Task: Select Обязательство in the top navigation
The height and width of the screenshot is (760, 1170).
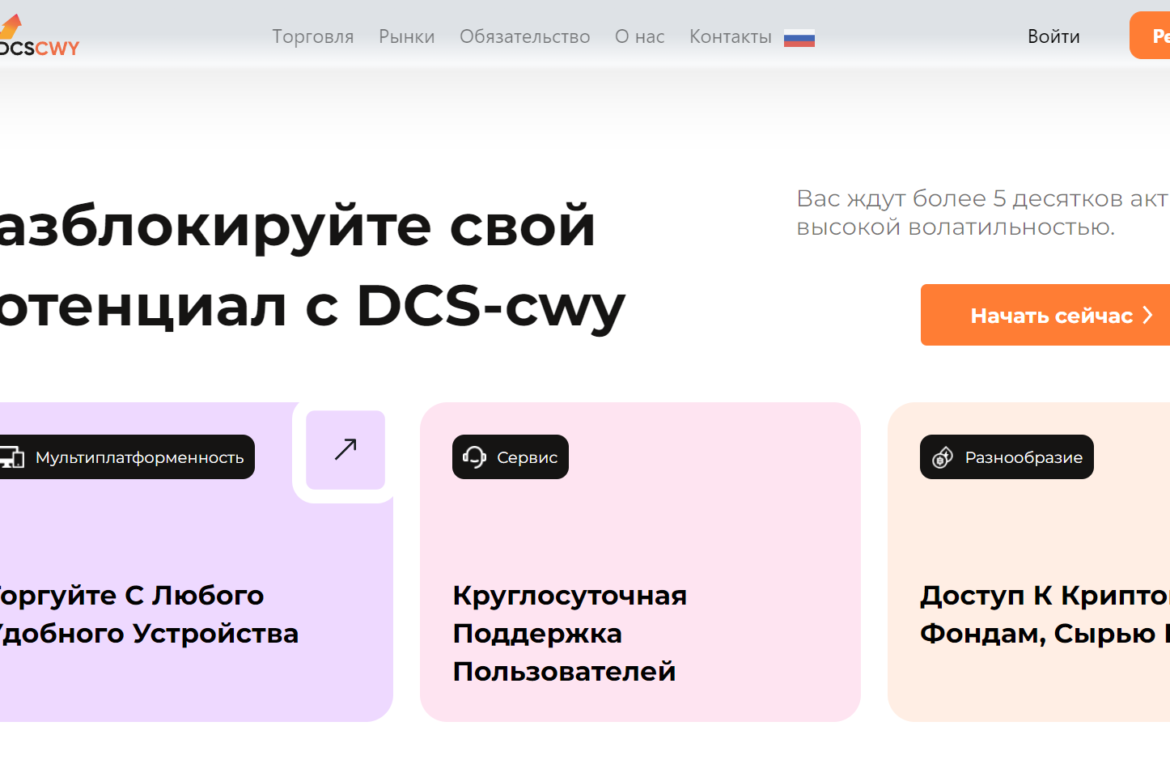Action: (x=524, y=37)
